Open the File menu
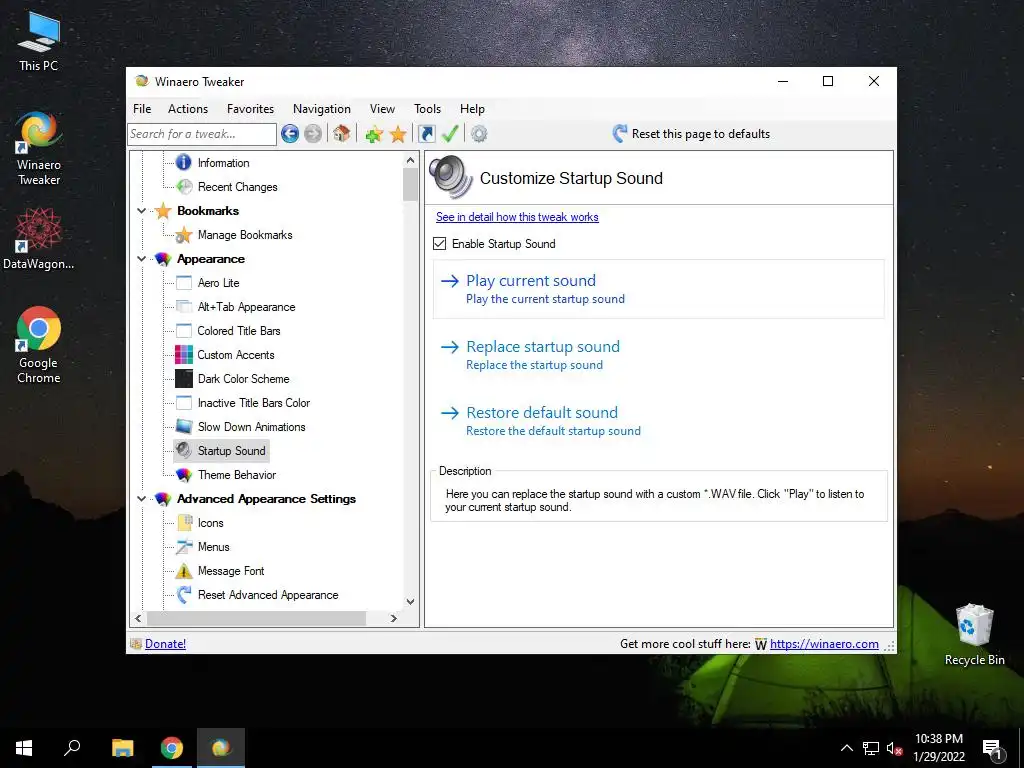This screenshot has width=1024, height=768. click(x=142, y=109)
